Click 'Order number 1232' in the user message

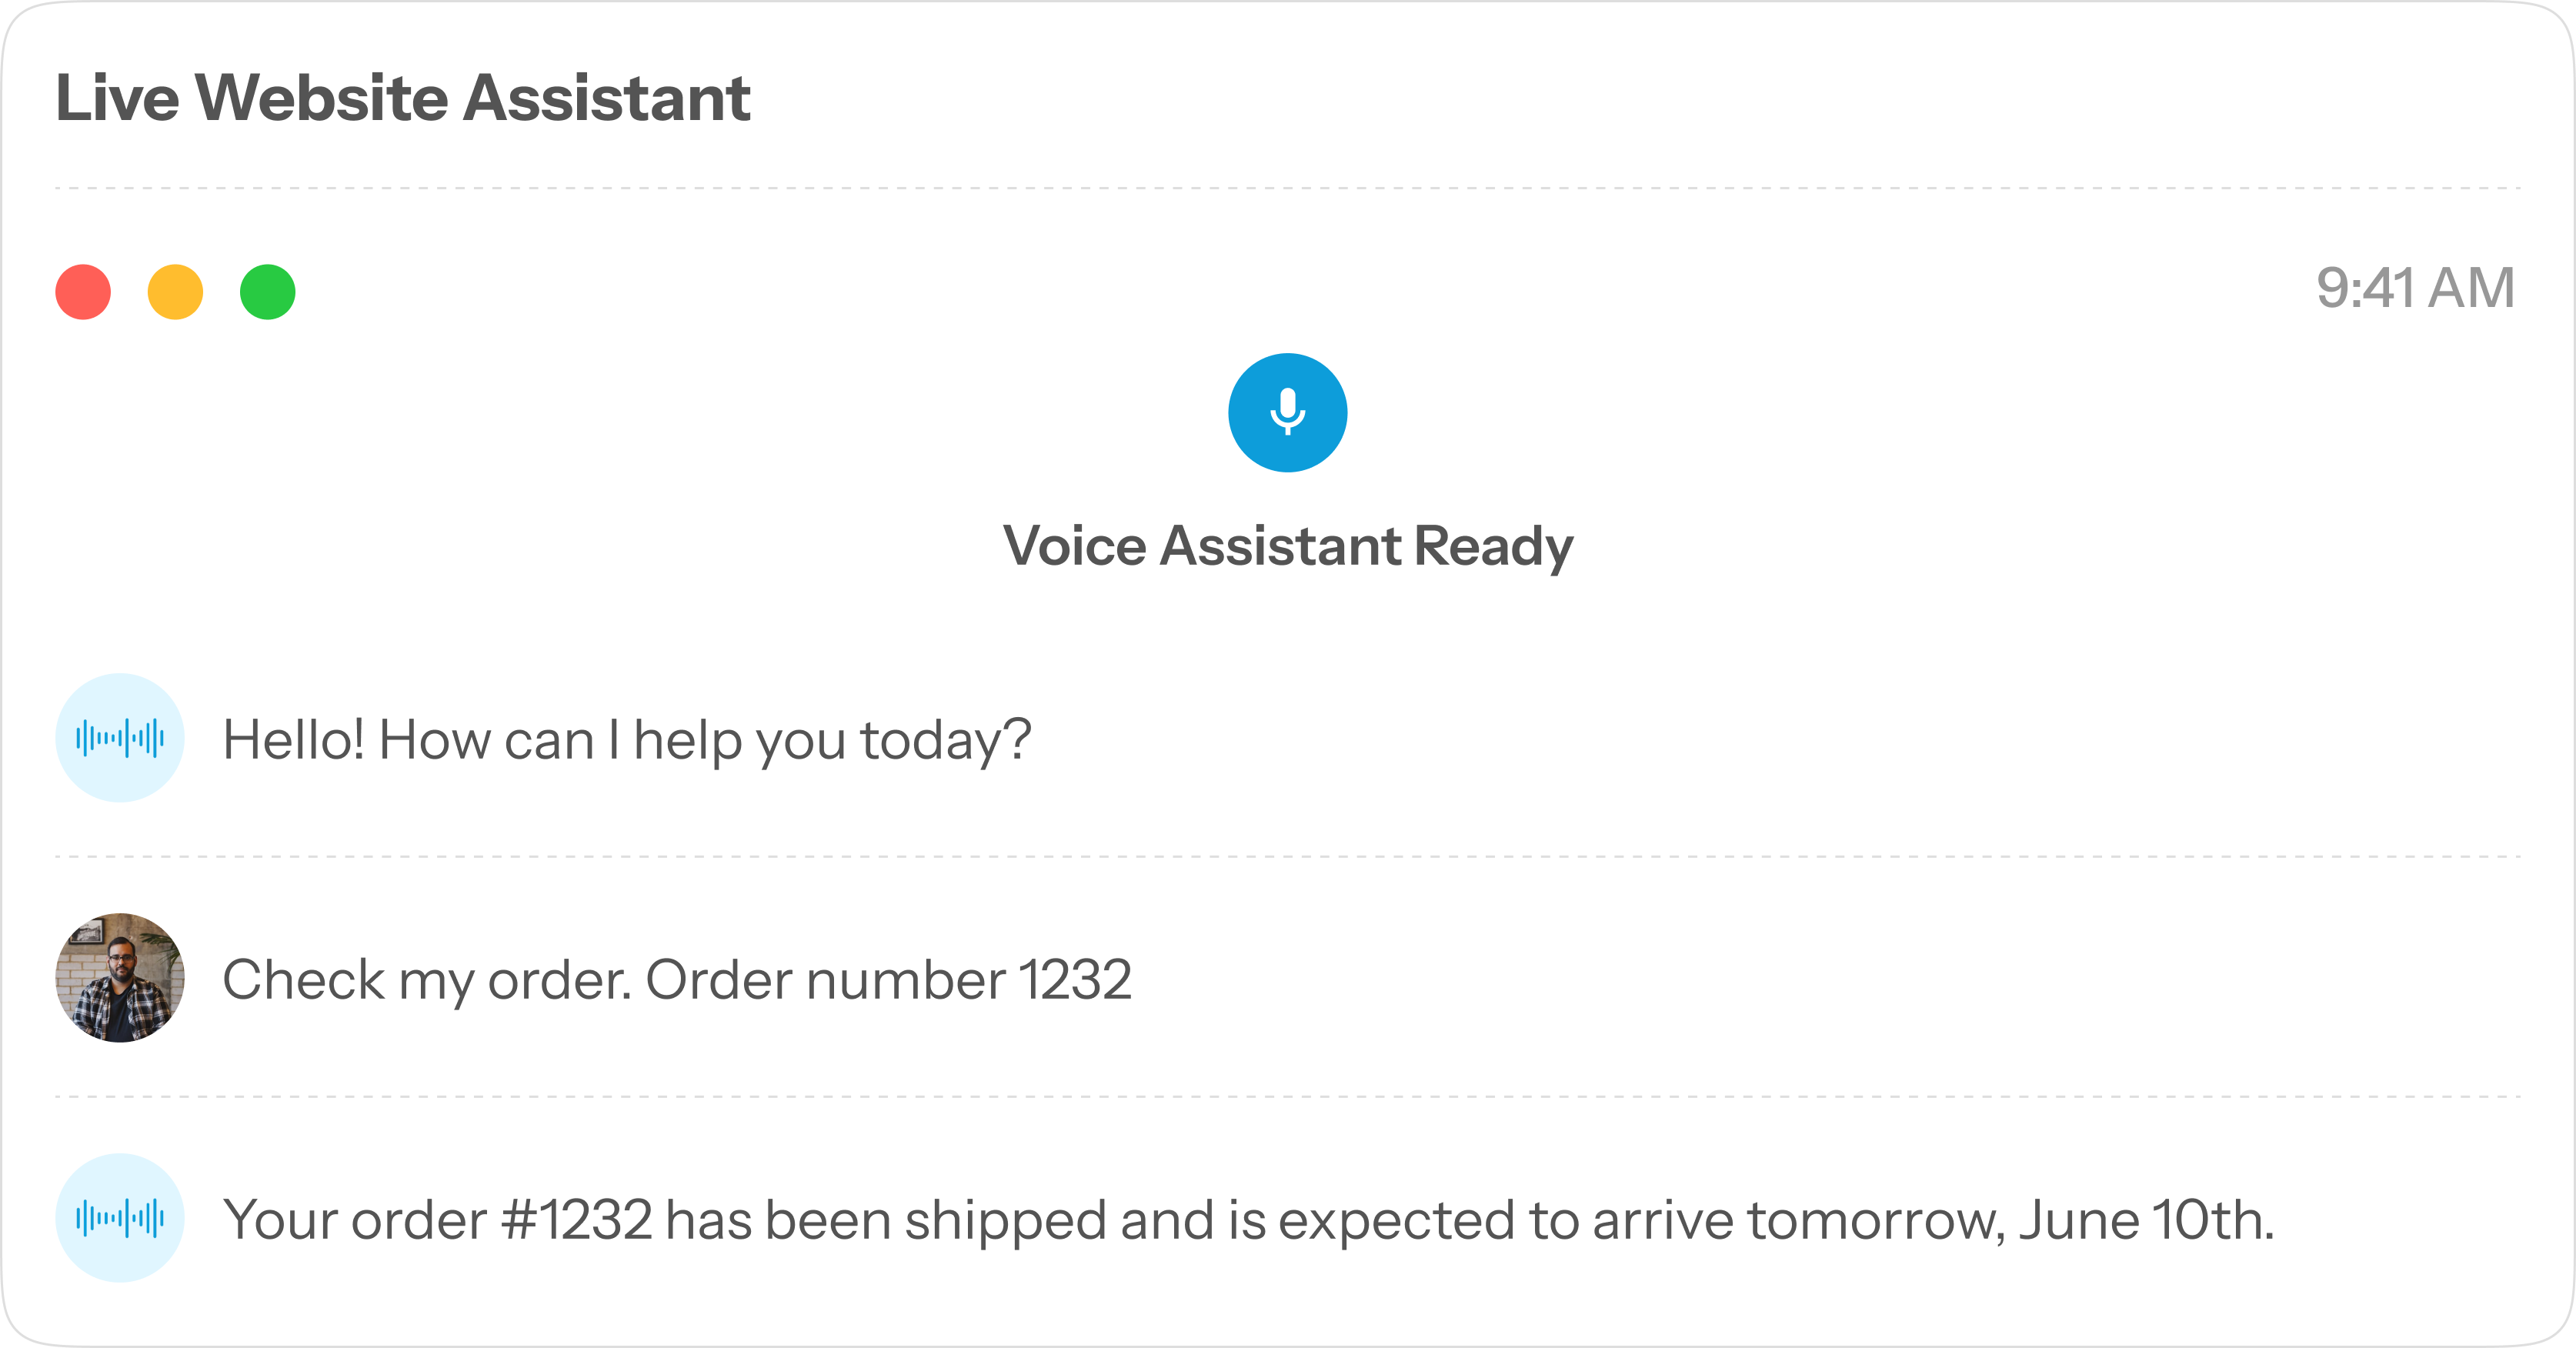click(888, 980)
